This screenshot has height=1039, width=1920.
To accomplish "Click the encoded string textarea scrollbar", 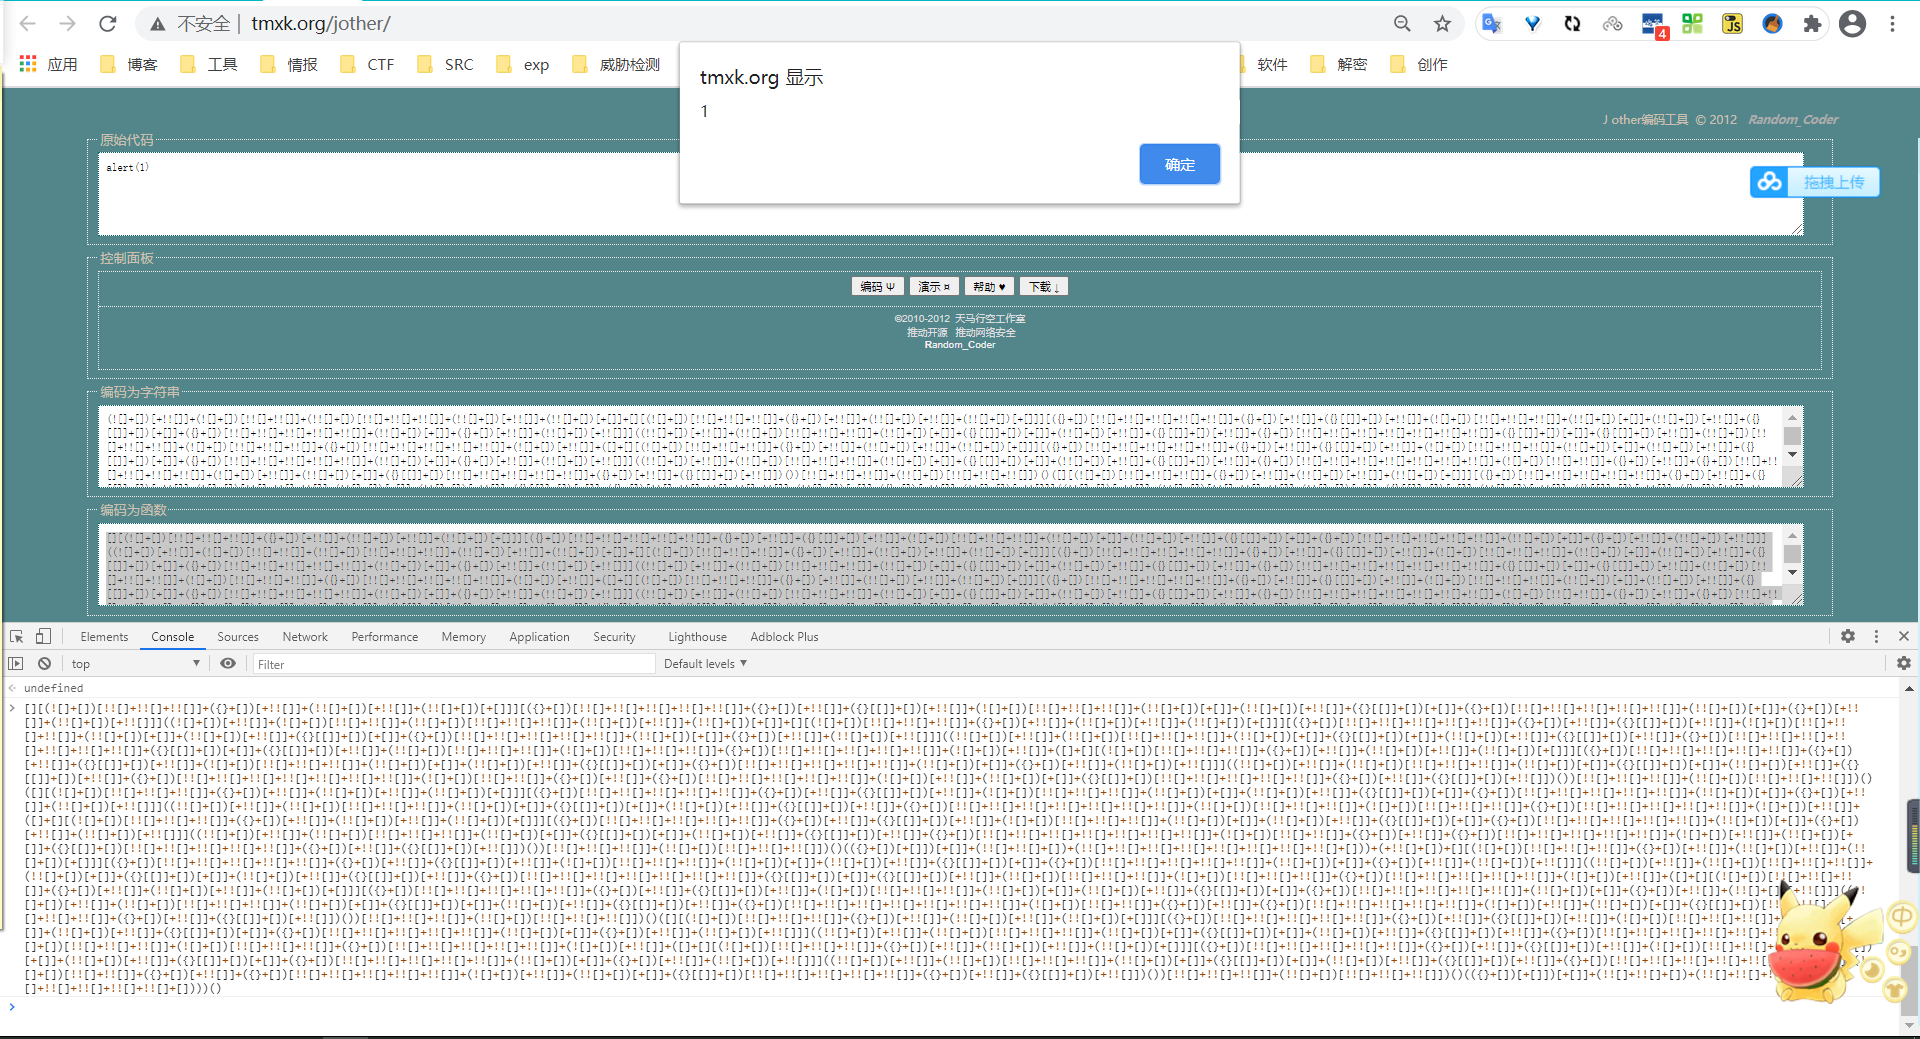I will point(1792,436).
